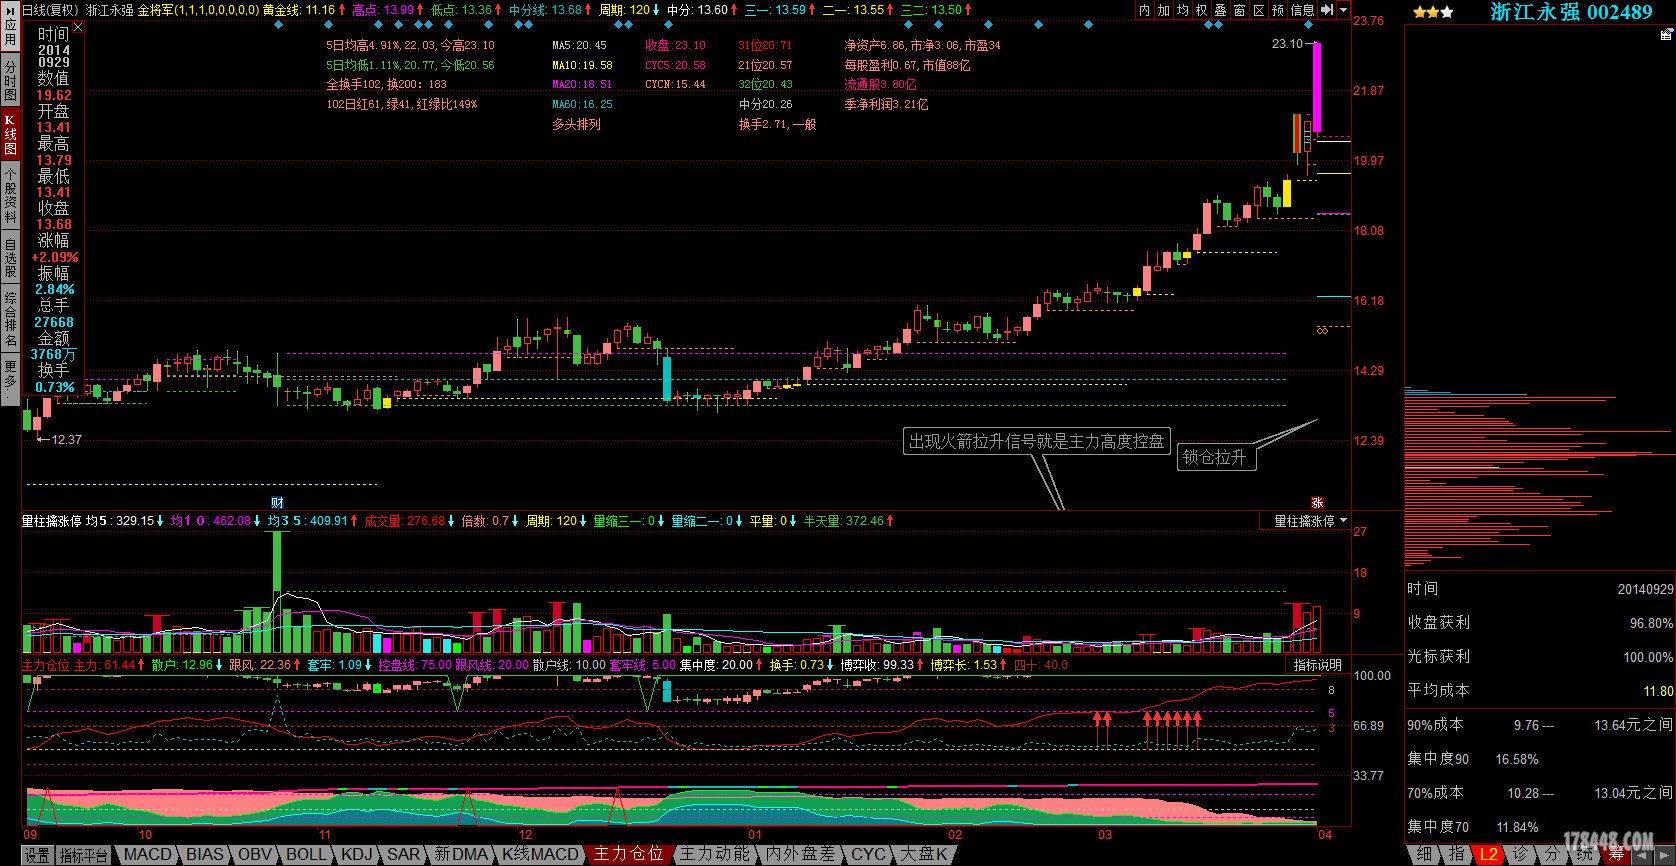Click the 权 rights adjustment toolbar button
Screen dimensions: 1676x866
click(1202, 9)
